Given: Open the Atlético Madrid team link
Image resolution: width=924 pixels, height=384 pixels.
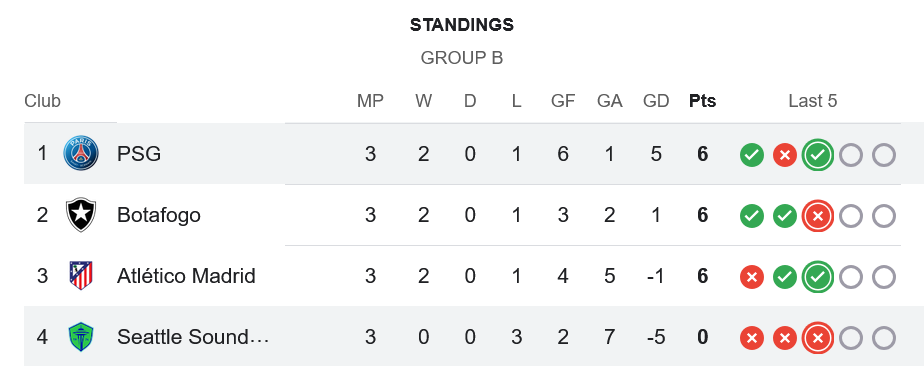Looking at the screenshot, I should click(x=186, y=276).
